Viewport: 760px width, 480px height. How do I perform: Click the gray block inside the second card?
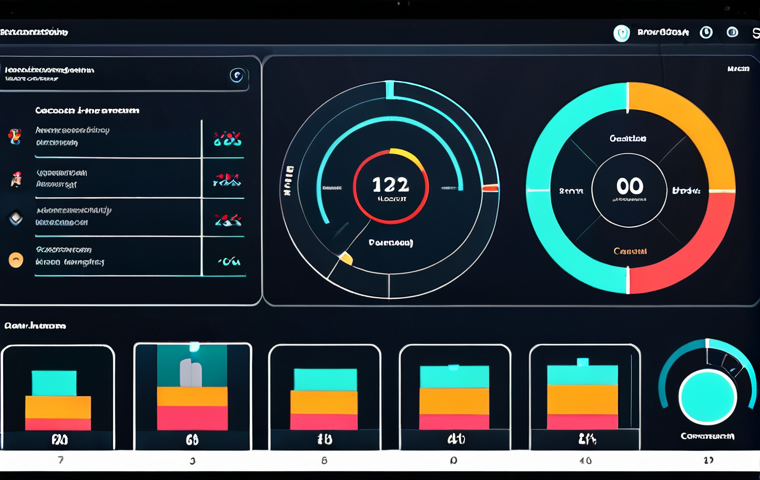[191, 373]
